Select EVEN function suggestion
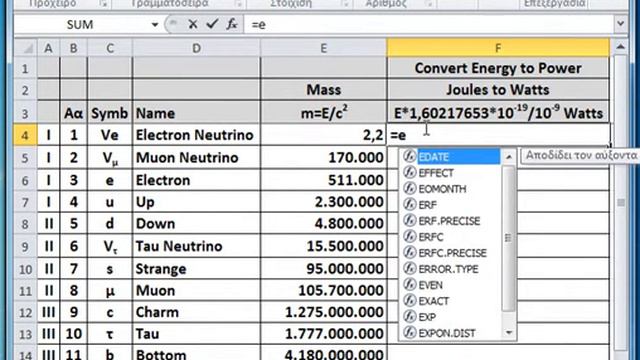 point(450,285)
